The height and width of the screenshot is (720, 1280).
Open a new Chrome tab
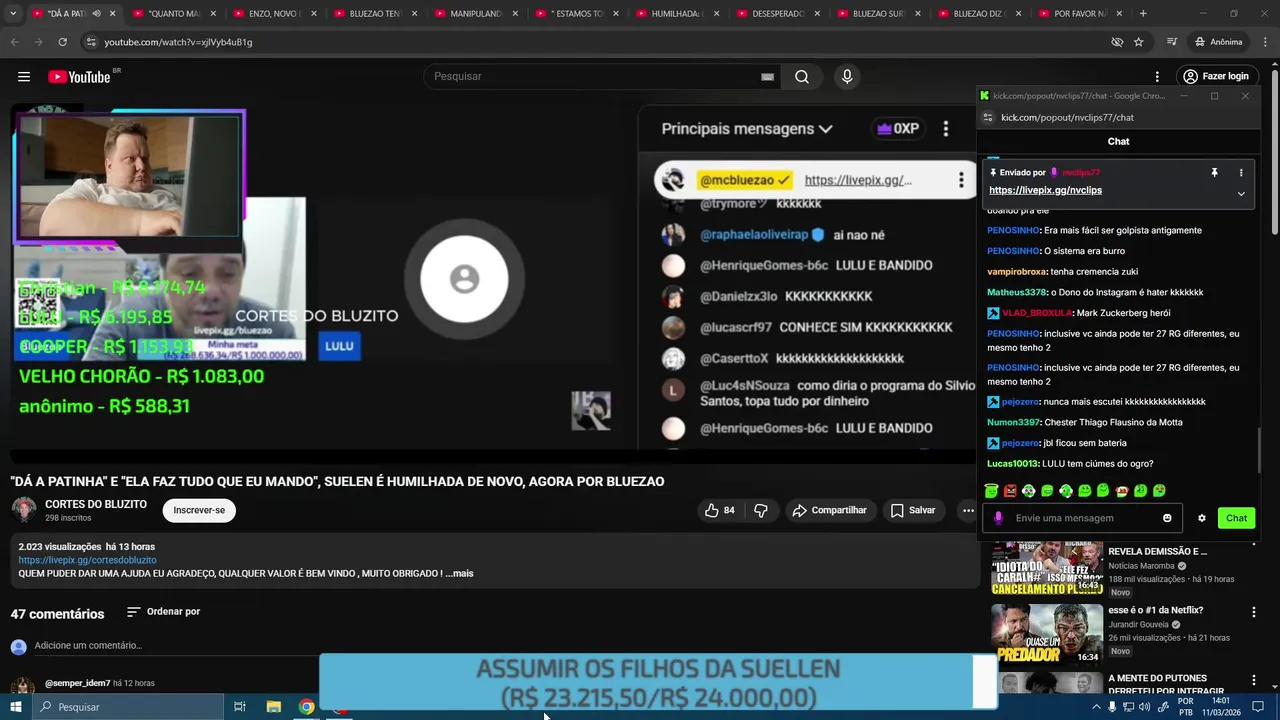tap(1143, 14)
